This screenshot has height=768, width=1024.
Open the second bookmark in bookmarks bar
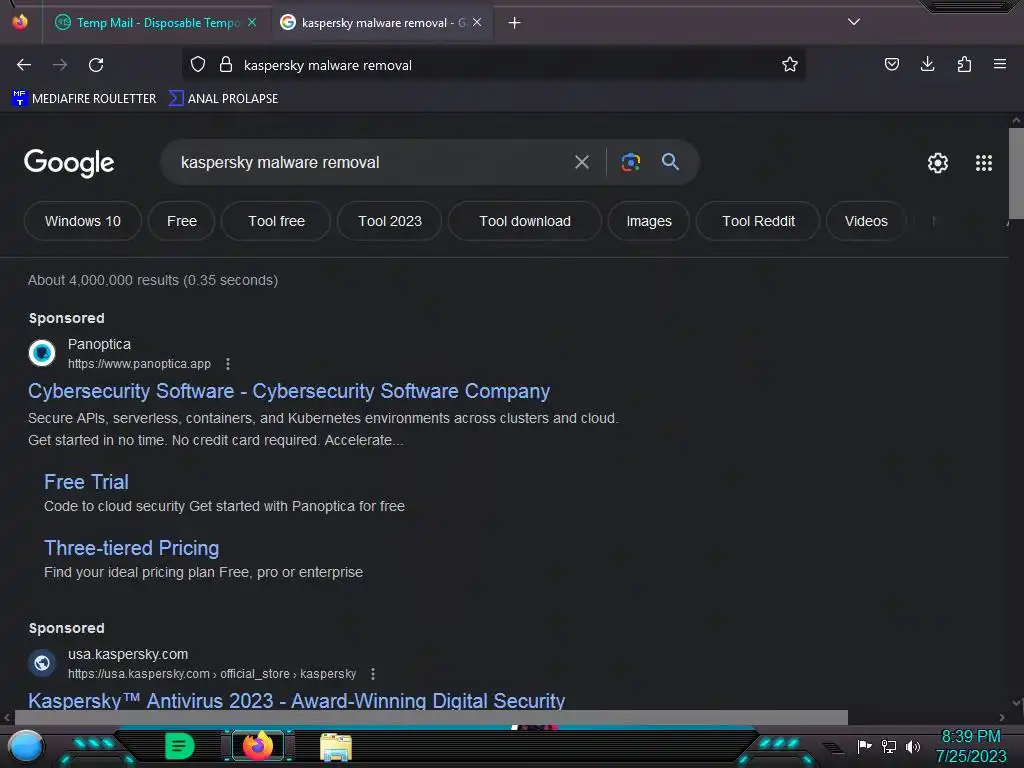pyautogui.click(x=223, y=99)
